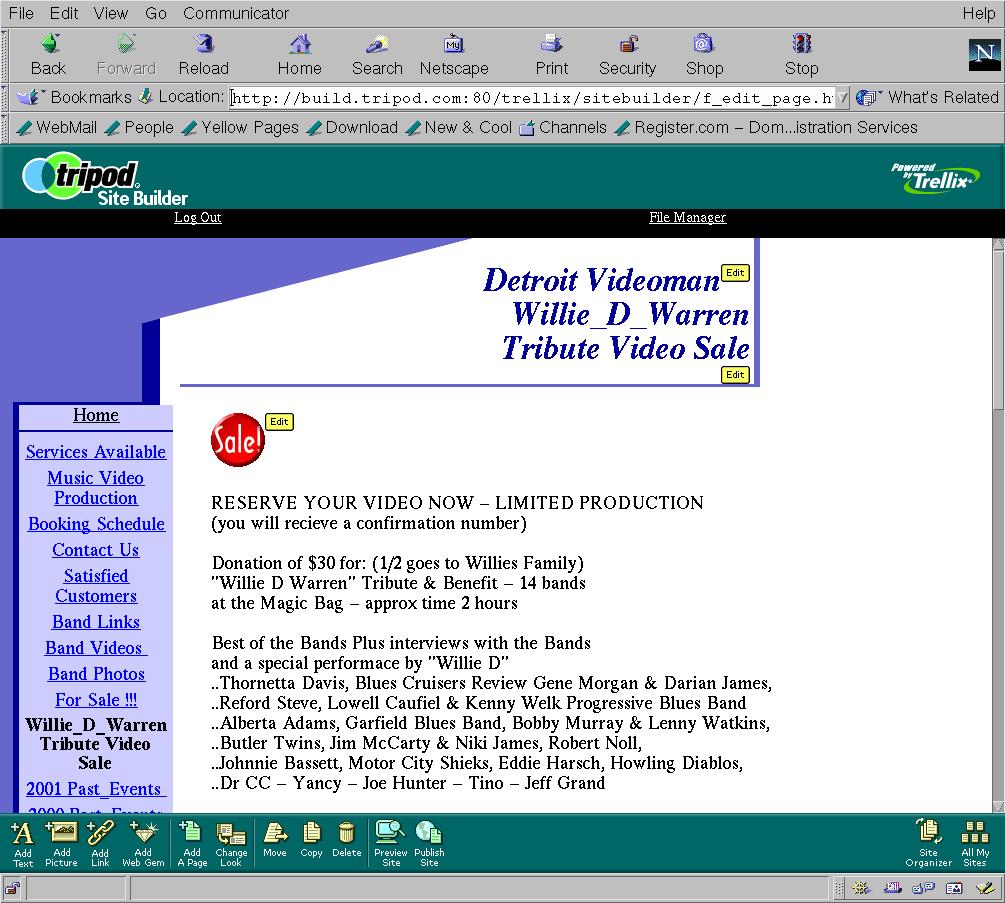Viewport: 1005px width, 903px height.
Task: Open Composer from status bar pen icon
Action: pyautogui.click(x=984, y=888)
